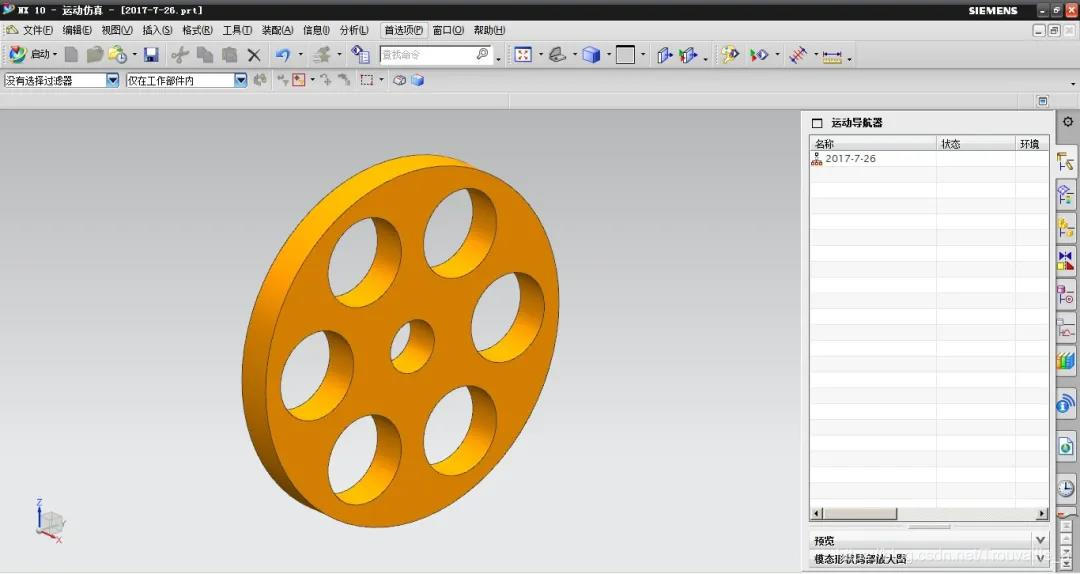Screen dimensions: 1080x574
Task: Toggle the solid blue cube selection icon
Action: (417, 81)
